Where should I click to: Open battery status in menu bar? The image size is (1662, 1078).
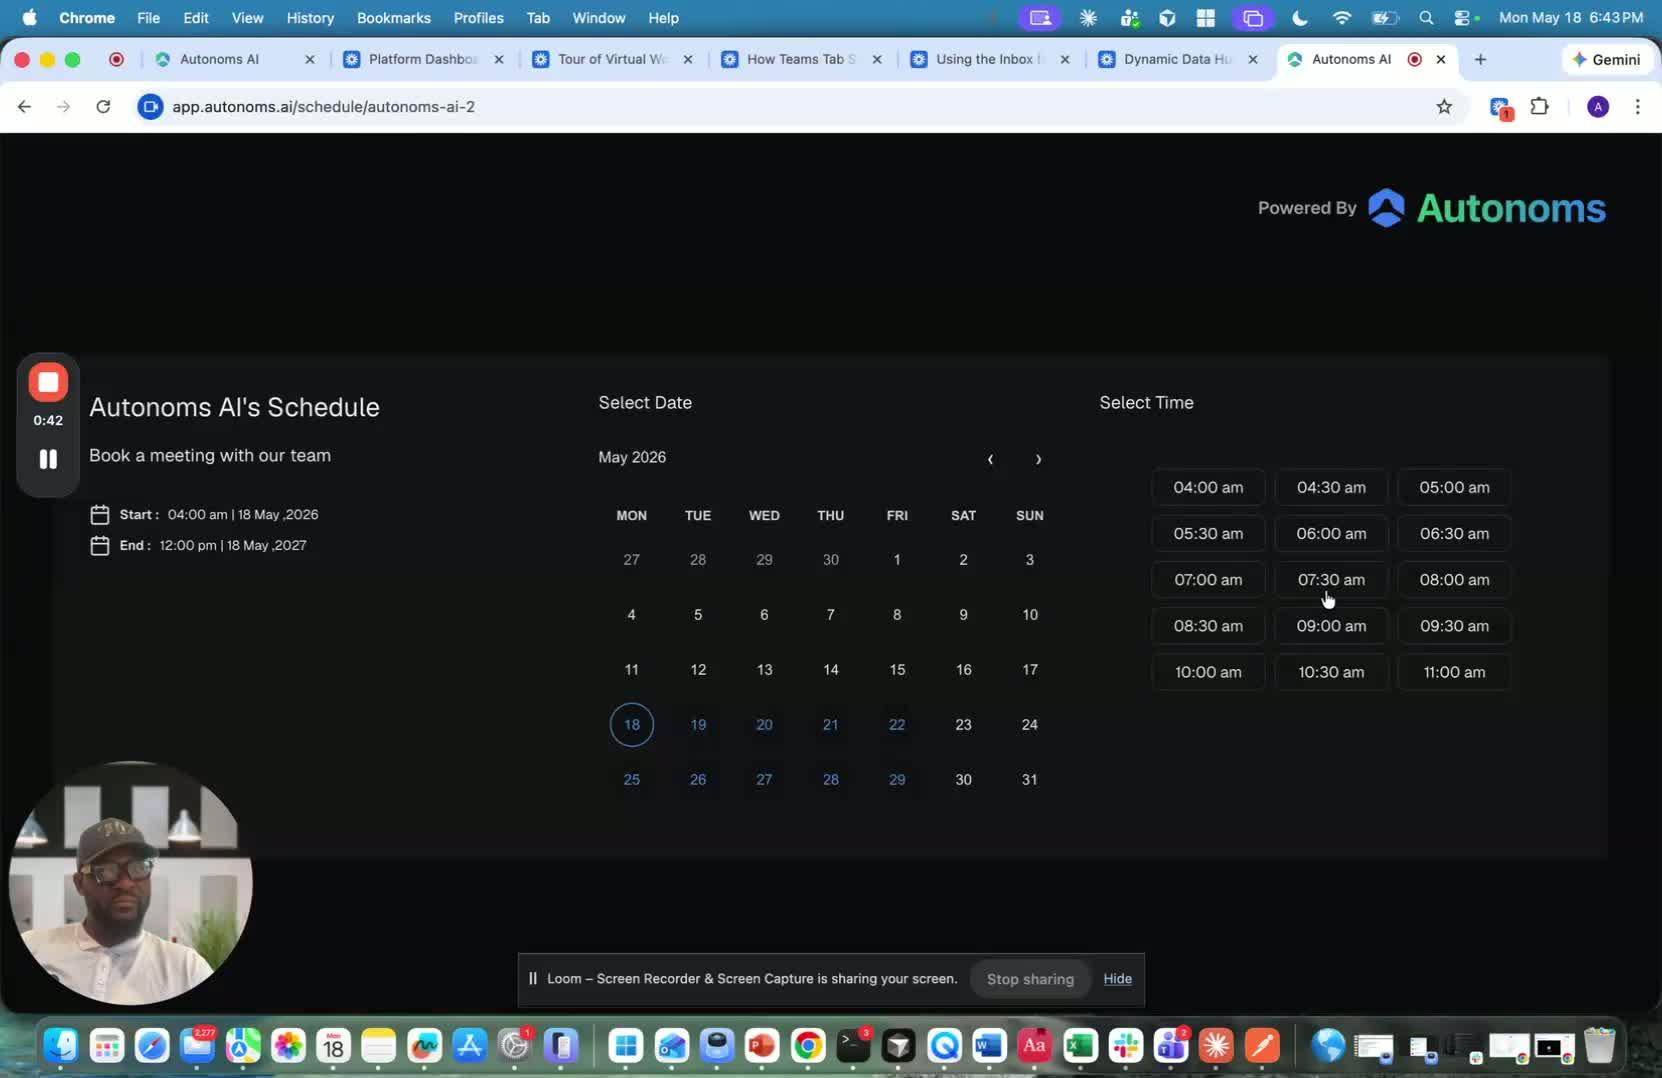(1384, 18)
